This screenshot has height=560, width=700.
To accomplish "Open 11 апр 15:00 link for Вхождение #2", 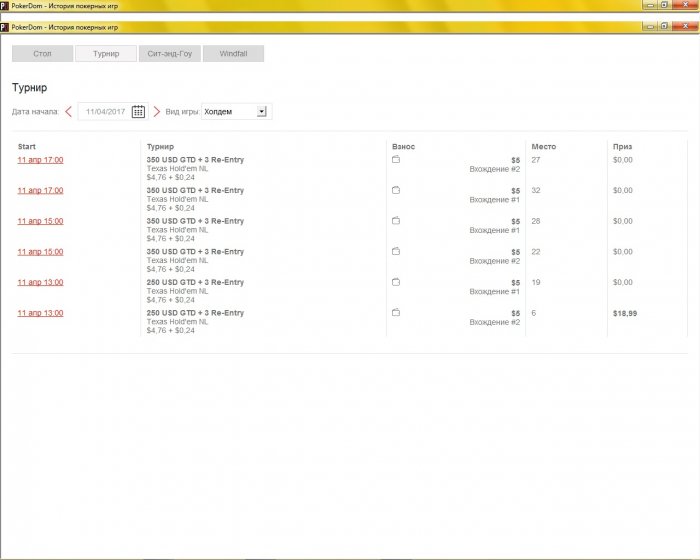I will (40, 252).
